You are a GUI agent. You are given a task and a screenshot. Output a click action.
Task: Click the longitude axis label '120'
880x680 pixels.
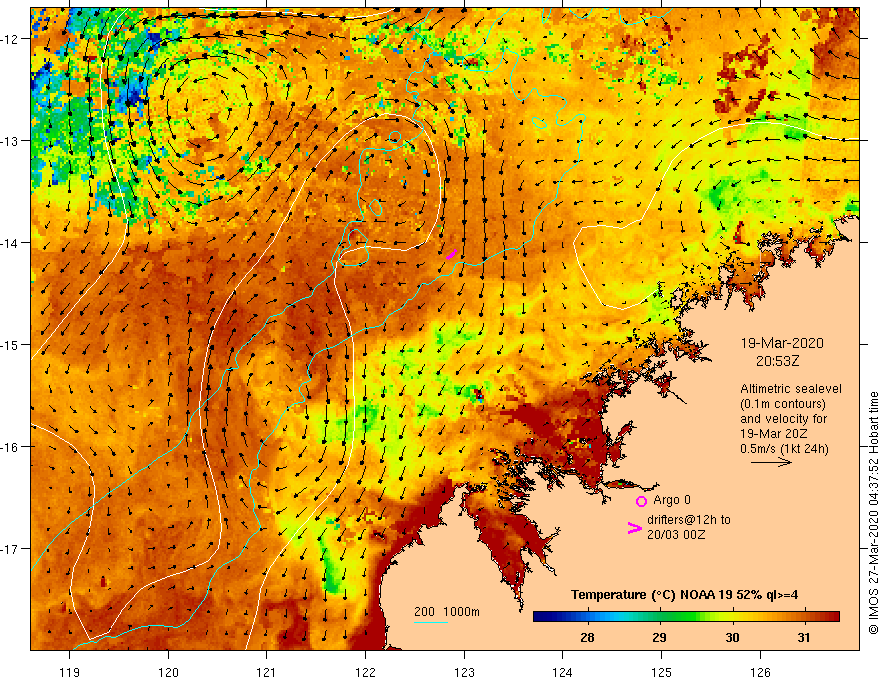tap(168, 672)
